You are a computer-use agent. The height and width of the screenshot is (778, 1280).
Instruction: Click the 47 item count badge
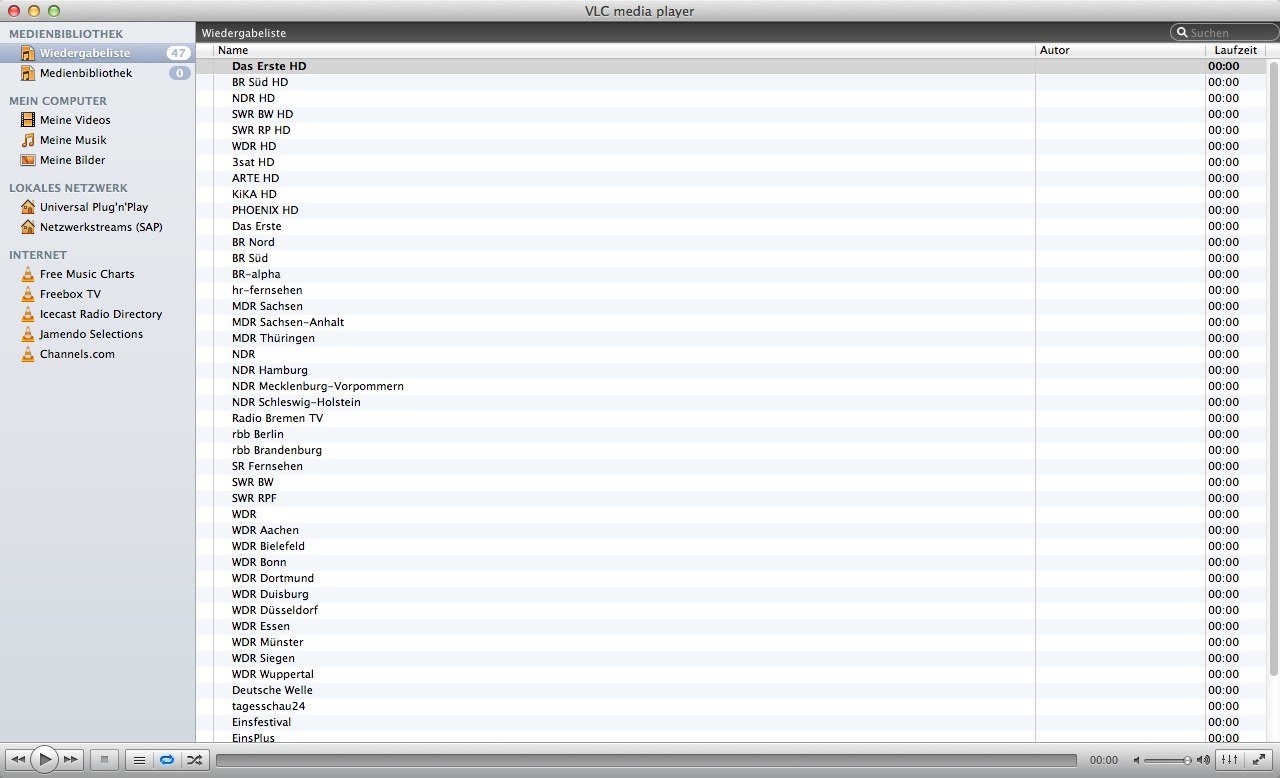click(179, 53)
